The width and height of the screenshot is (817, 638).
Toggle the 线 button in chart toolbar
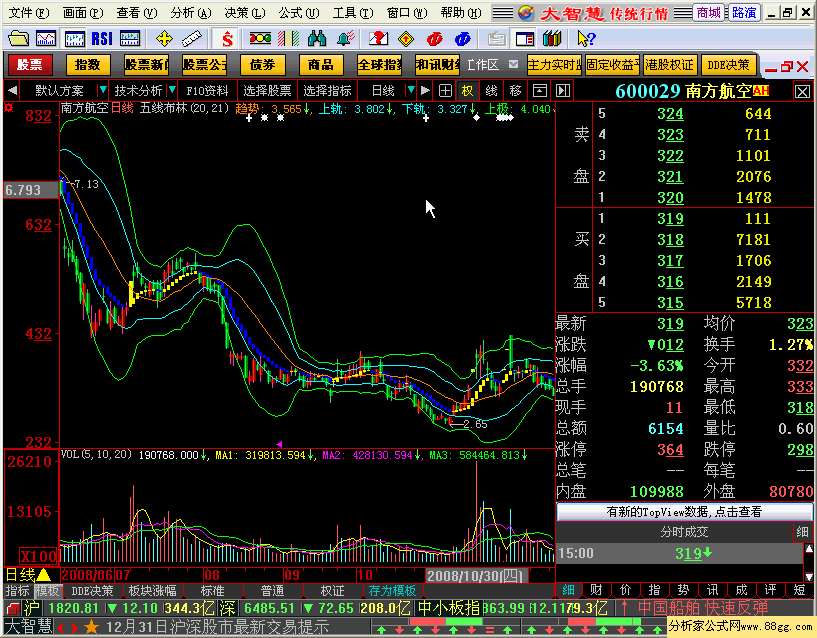491,91
